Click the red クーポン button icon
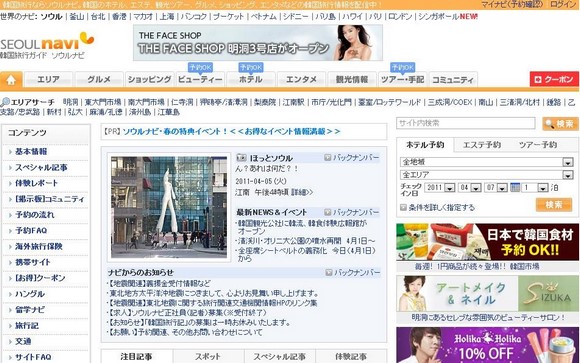580x363 pixels. [538, 80]
